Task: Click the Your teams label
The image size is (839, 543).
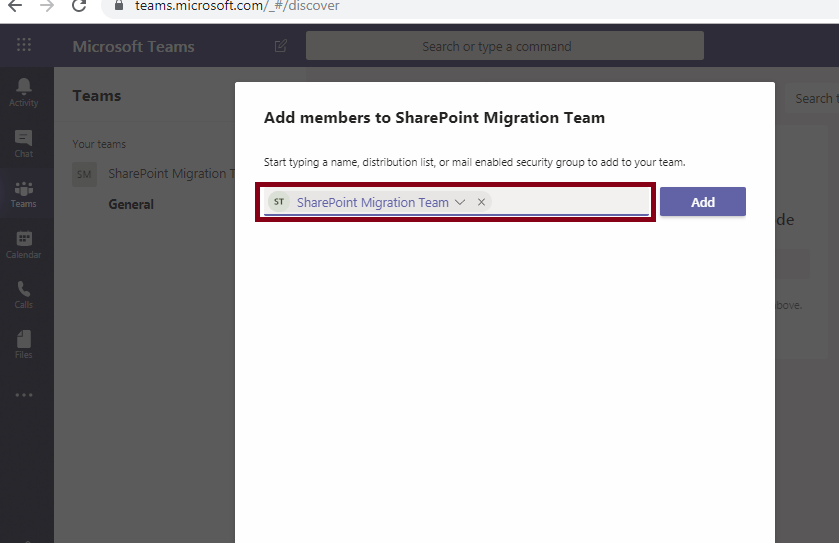Action: pyautogui.click(x=99, y=144)
